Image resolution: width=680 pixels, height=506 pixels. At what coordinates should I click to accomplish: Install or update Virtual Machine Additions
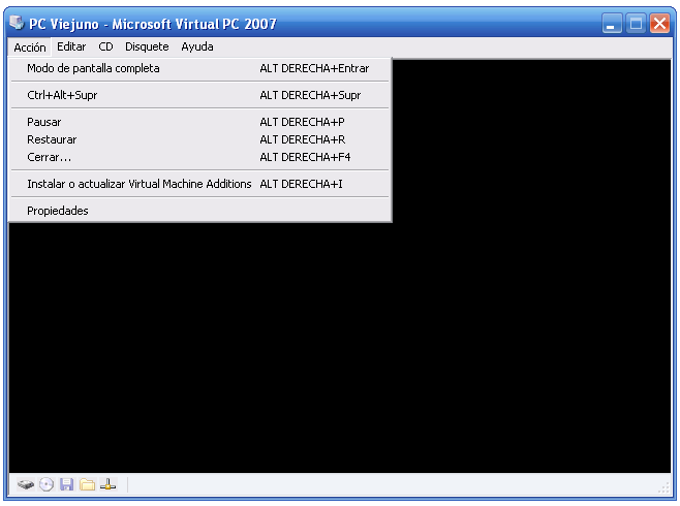click(x=200, y=184)
